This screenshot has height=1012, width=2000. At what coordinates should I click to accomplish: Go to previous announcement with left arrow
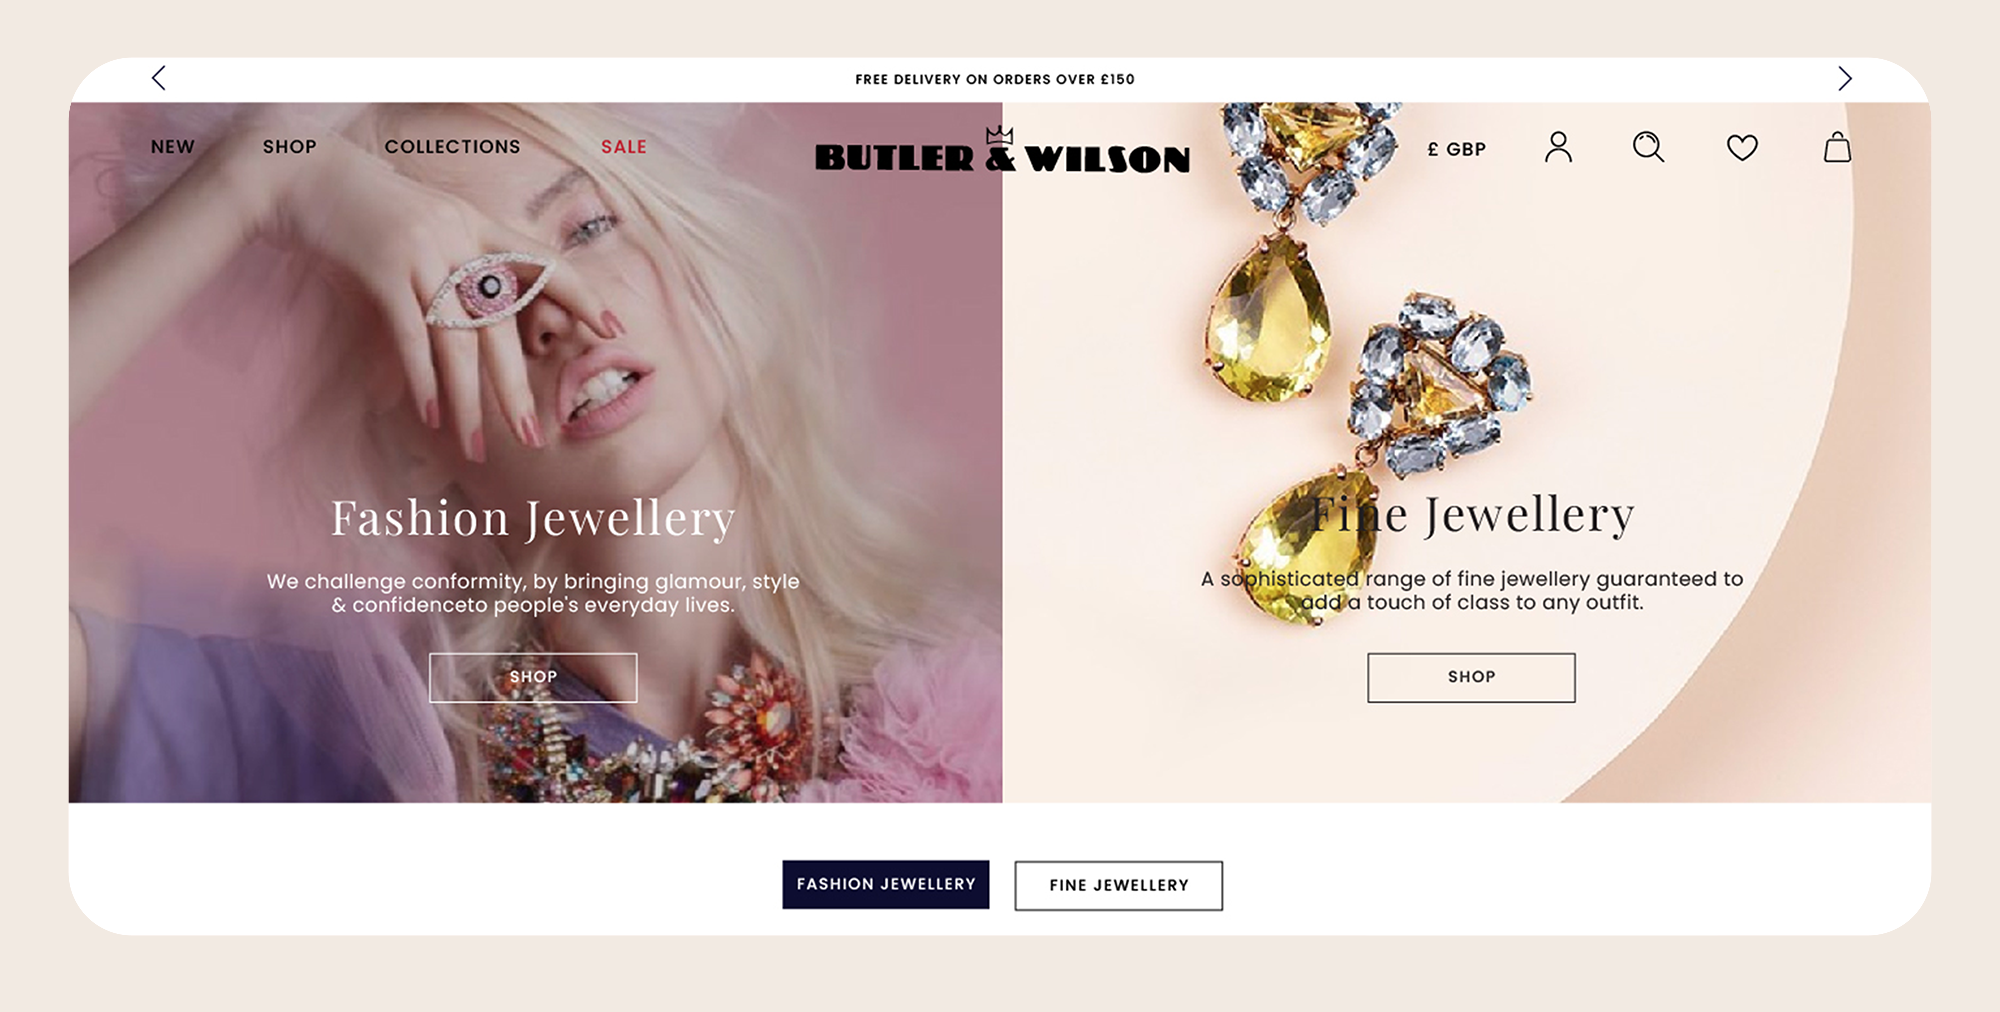click(x=159, y=78)
